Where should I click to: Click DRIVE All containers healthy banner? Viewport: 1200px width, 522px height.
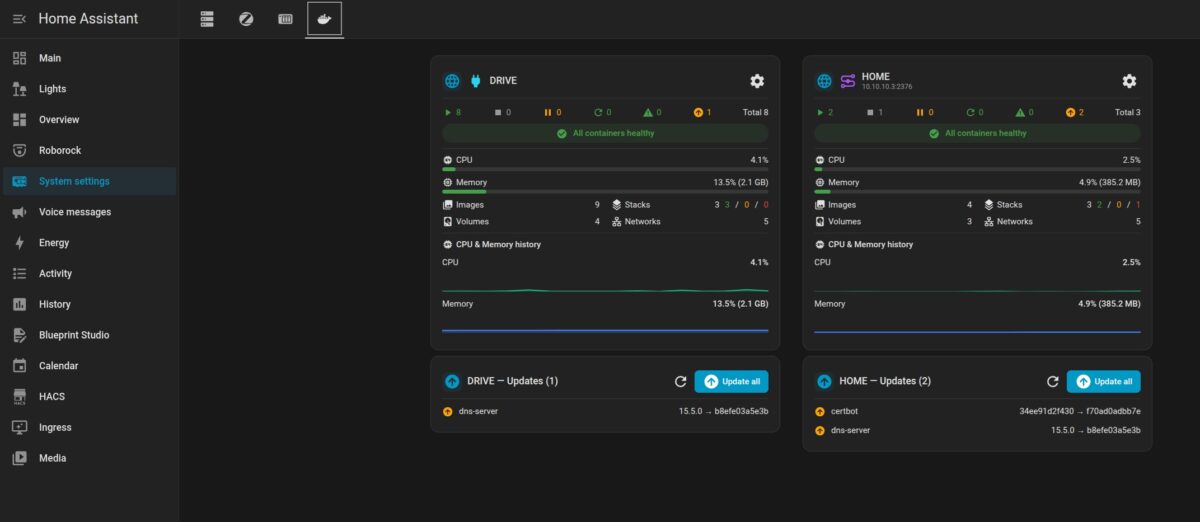605,133
